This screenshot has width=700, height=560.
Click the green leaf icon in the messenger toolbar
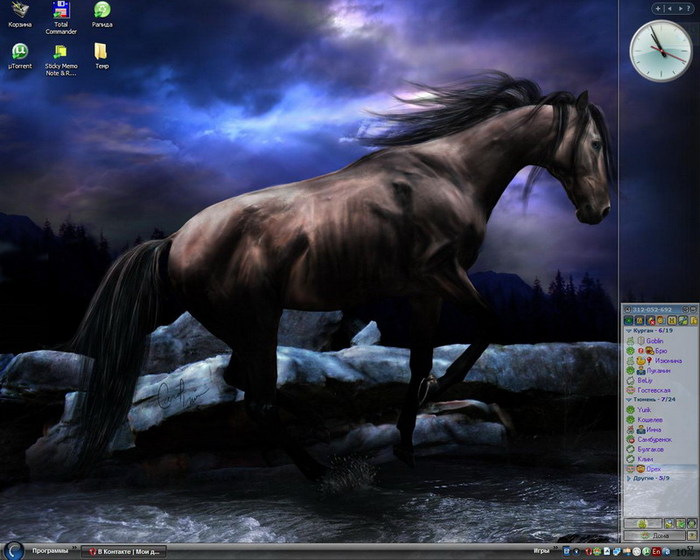coord(683,320)
